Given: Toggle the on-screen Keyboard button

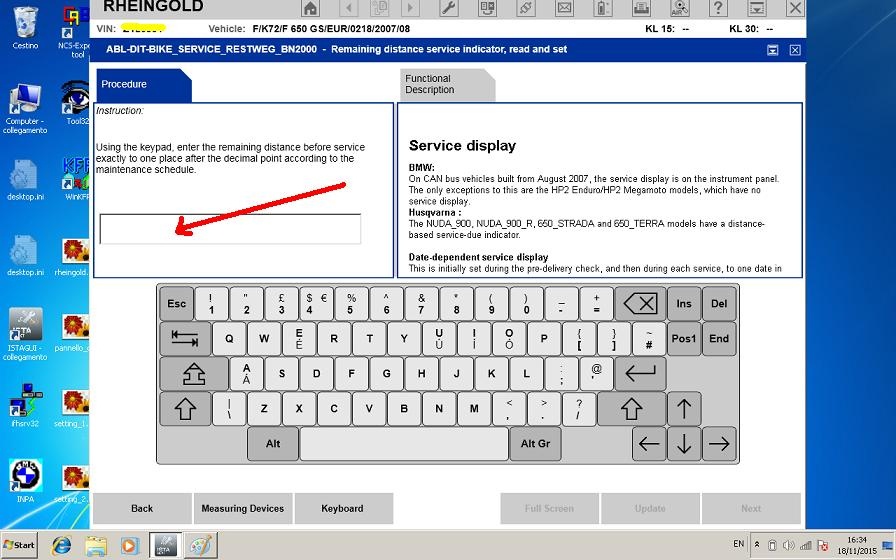Looking at the screenshot, I should click(x=343, y=509).
